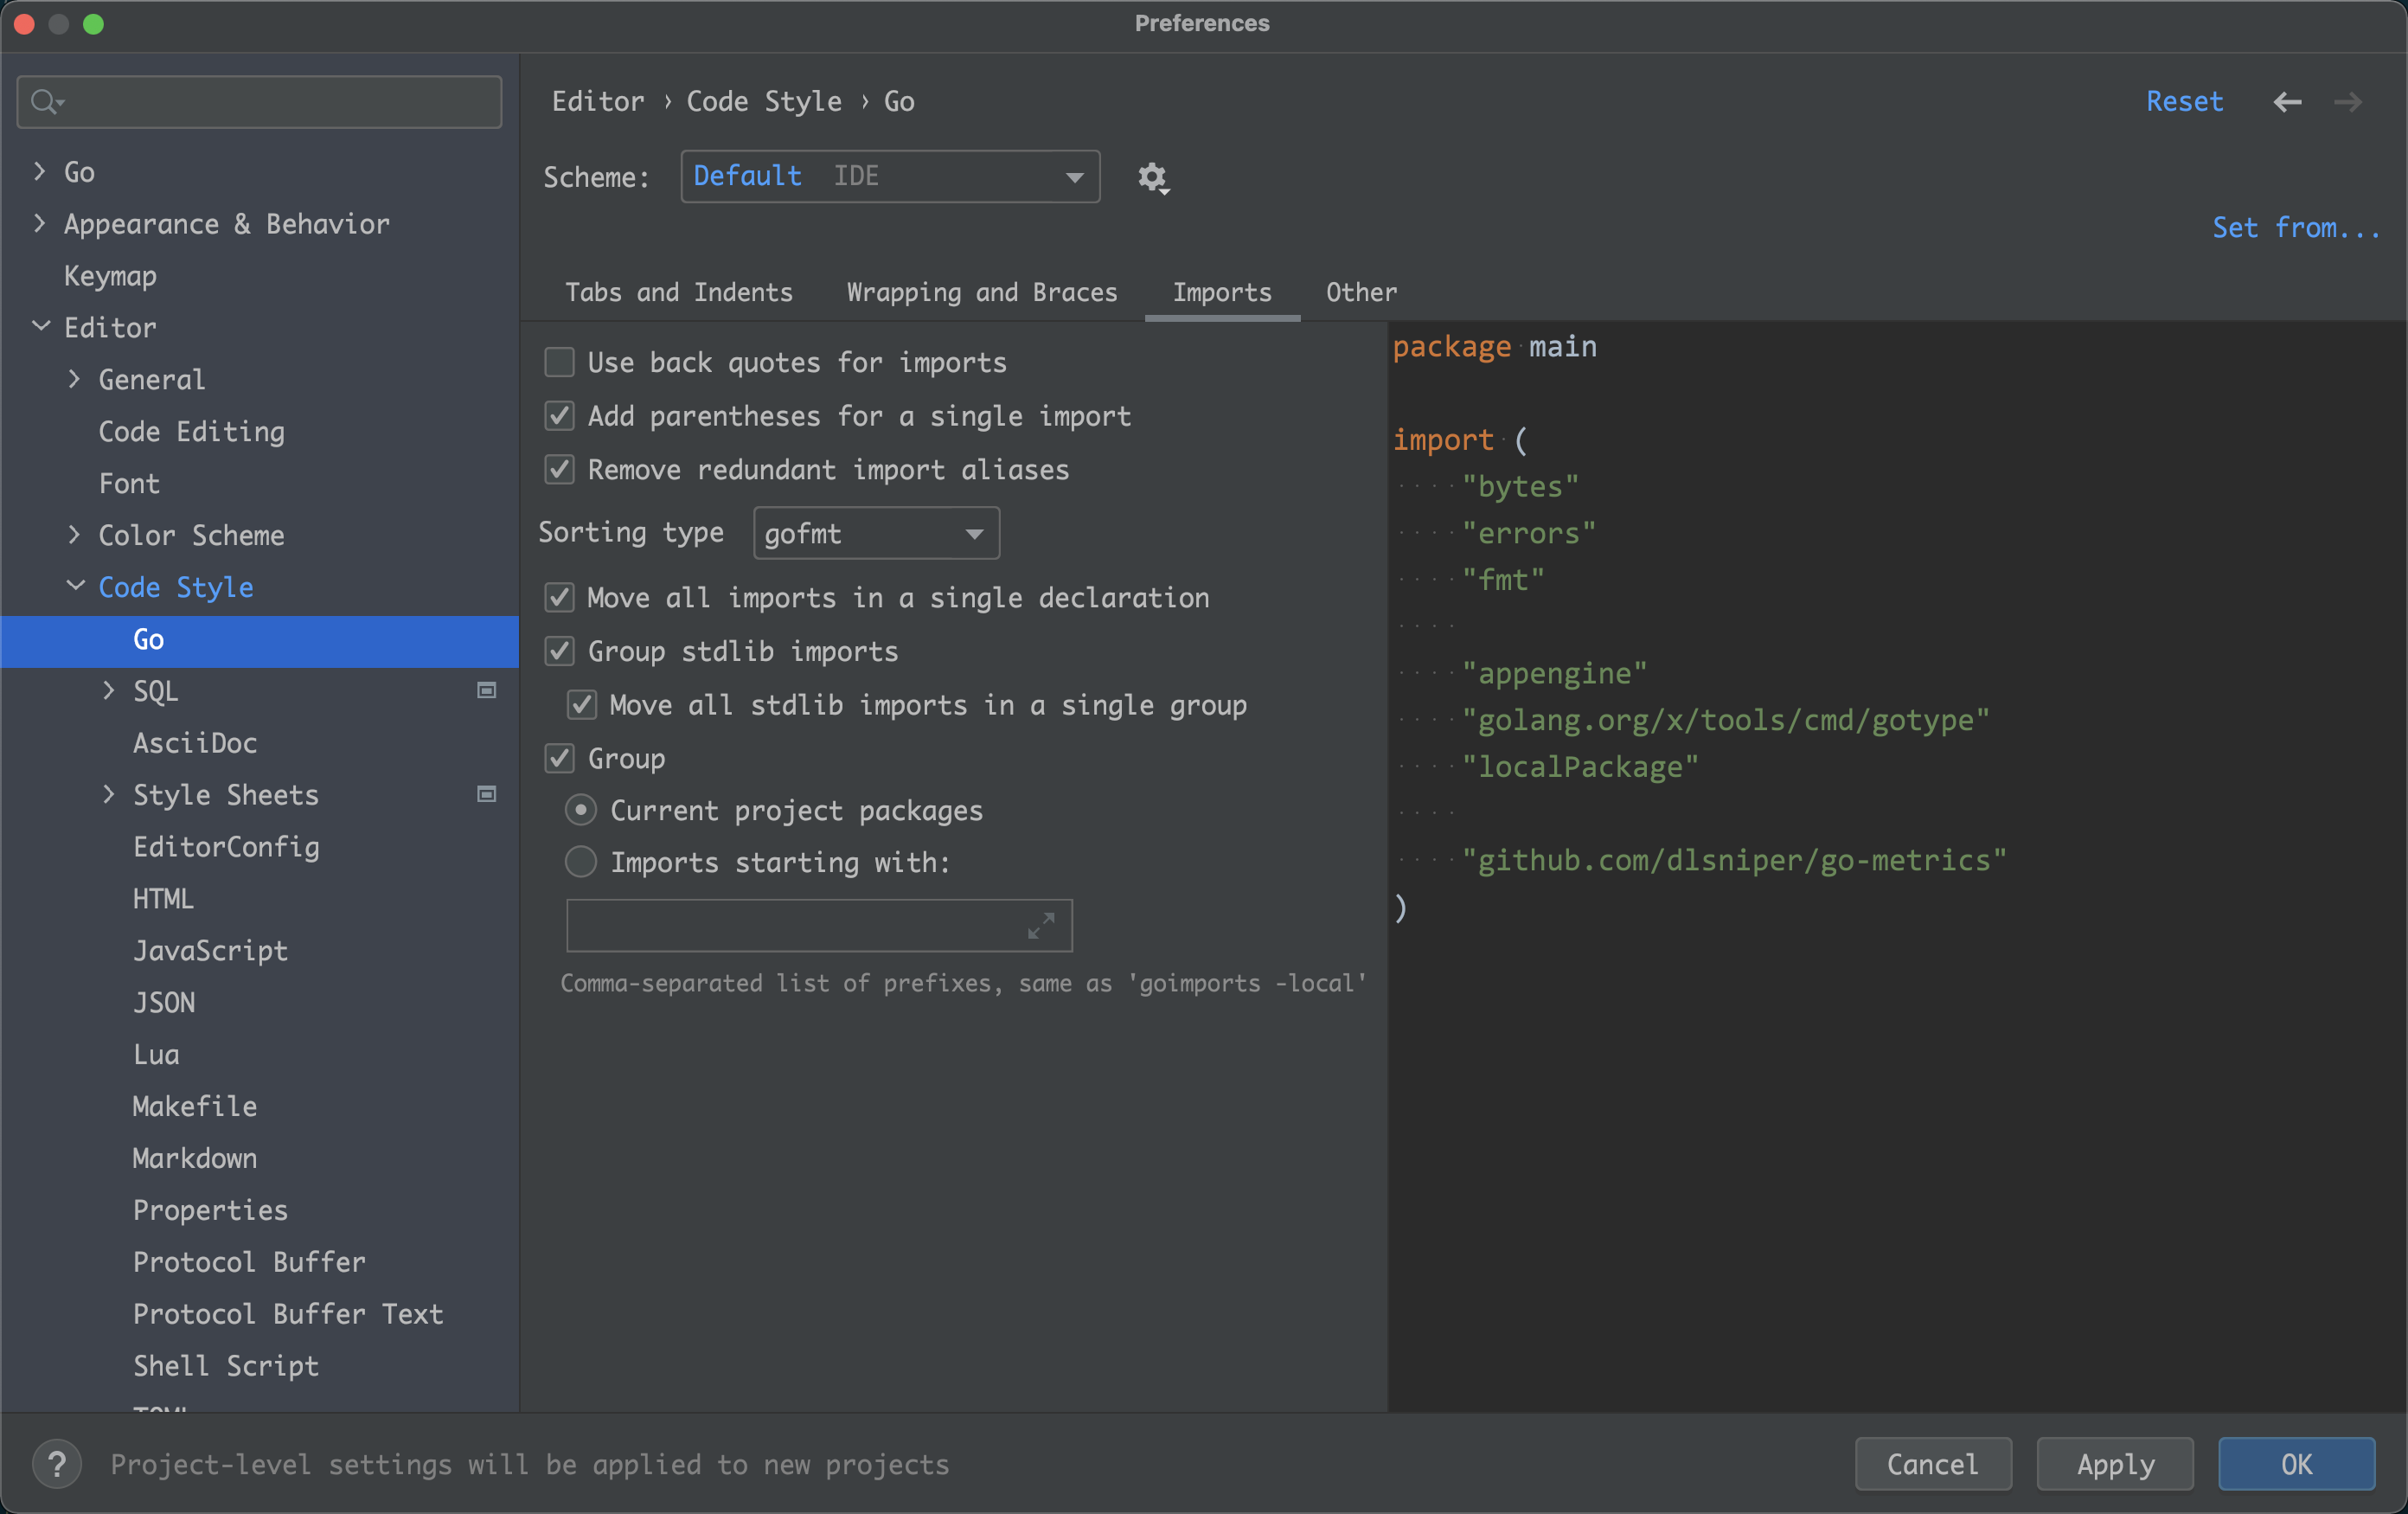2408x1514 pixels.
Task: Click the search magnifier icon
Action: (45, 102)
